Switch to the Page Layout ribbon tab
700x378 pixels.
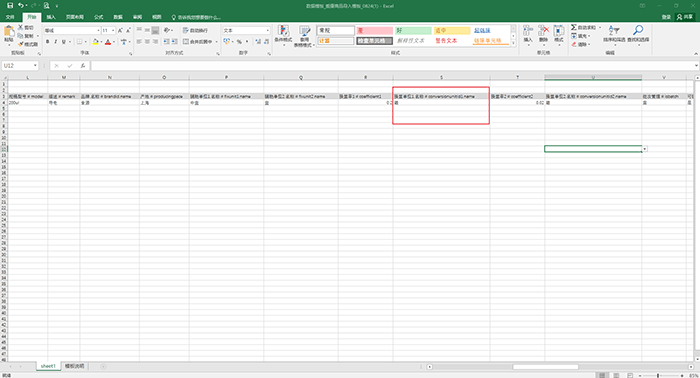click(x=75, y=17)
